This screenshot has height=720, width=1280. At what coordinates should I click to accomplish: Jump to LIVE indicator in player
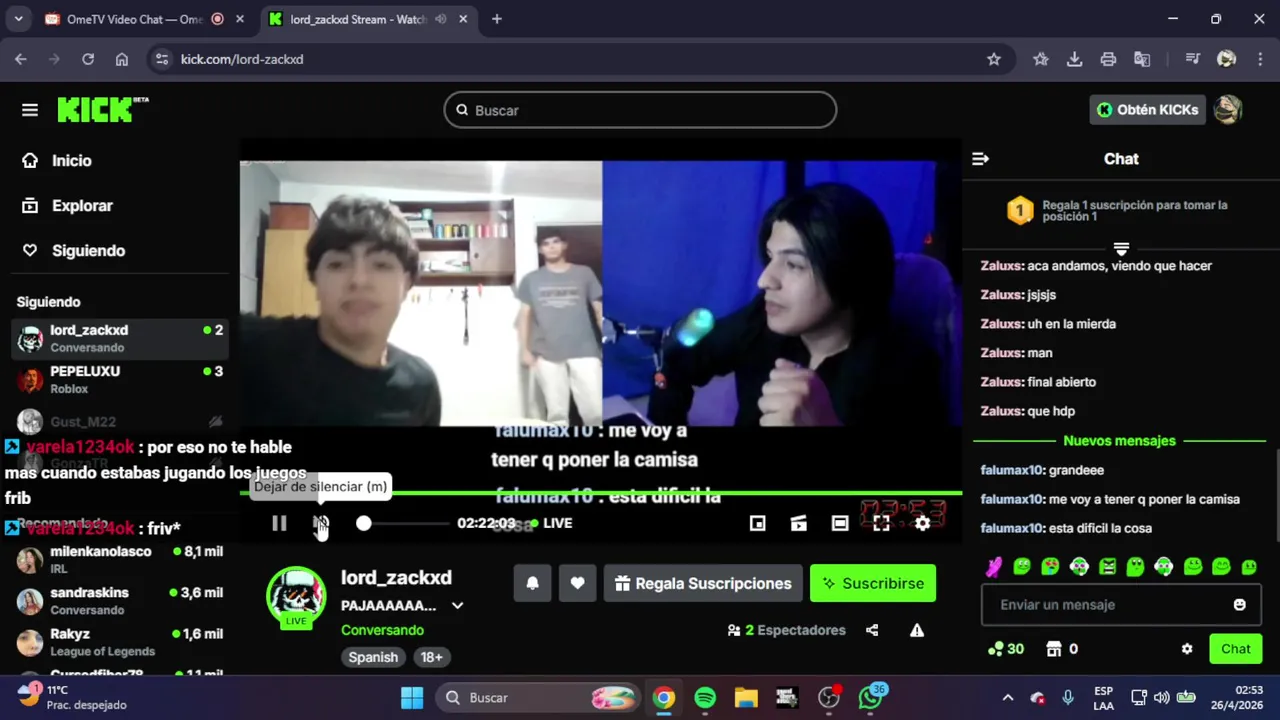552,523
